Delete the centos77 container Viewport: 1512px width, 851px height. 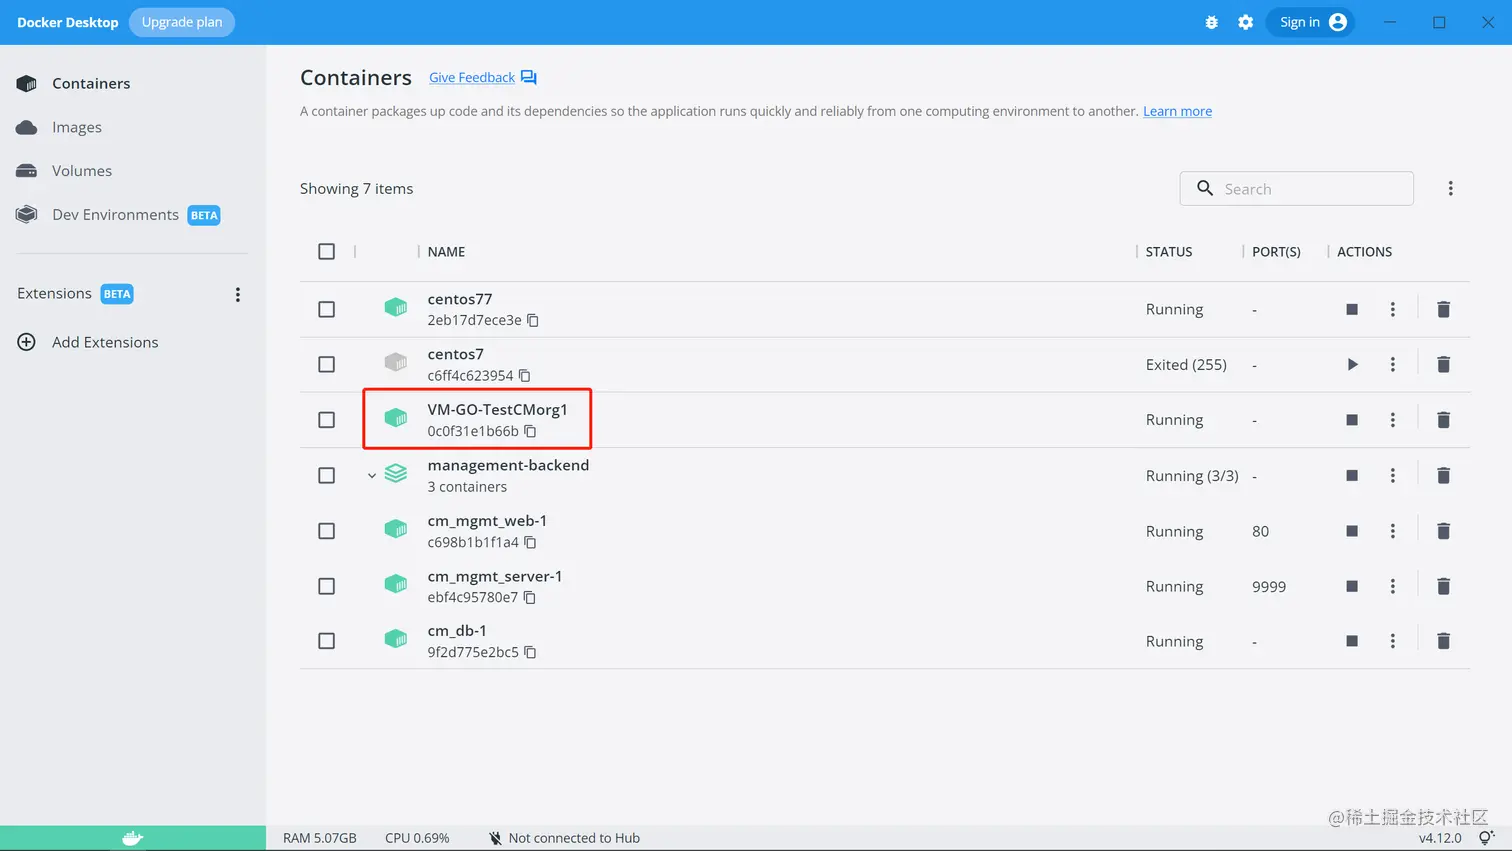coord(1443,309)
